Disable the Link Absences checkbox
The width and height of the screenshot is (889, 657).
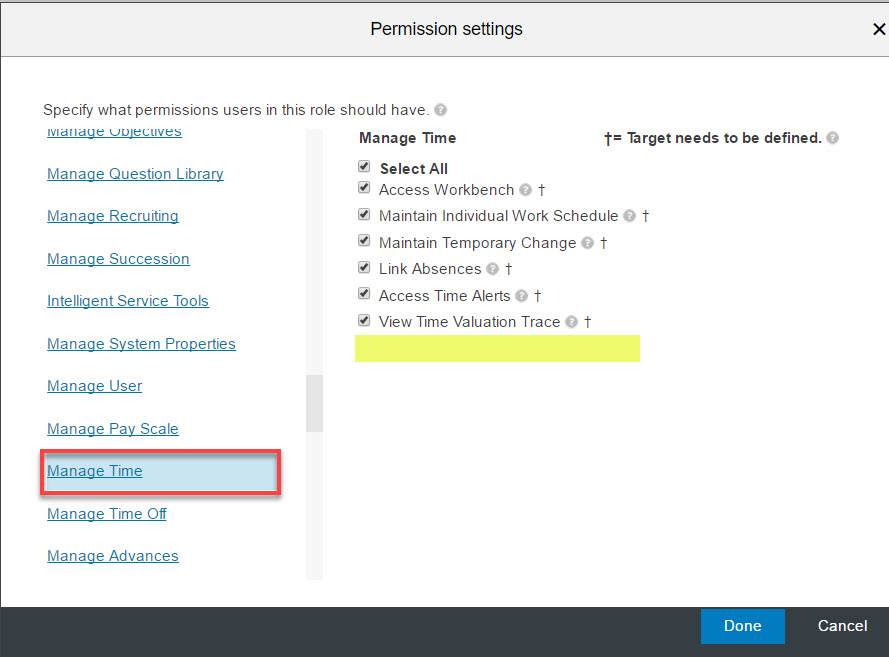click(364, 267)
